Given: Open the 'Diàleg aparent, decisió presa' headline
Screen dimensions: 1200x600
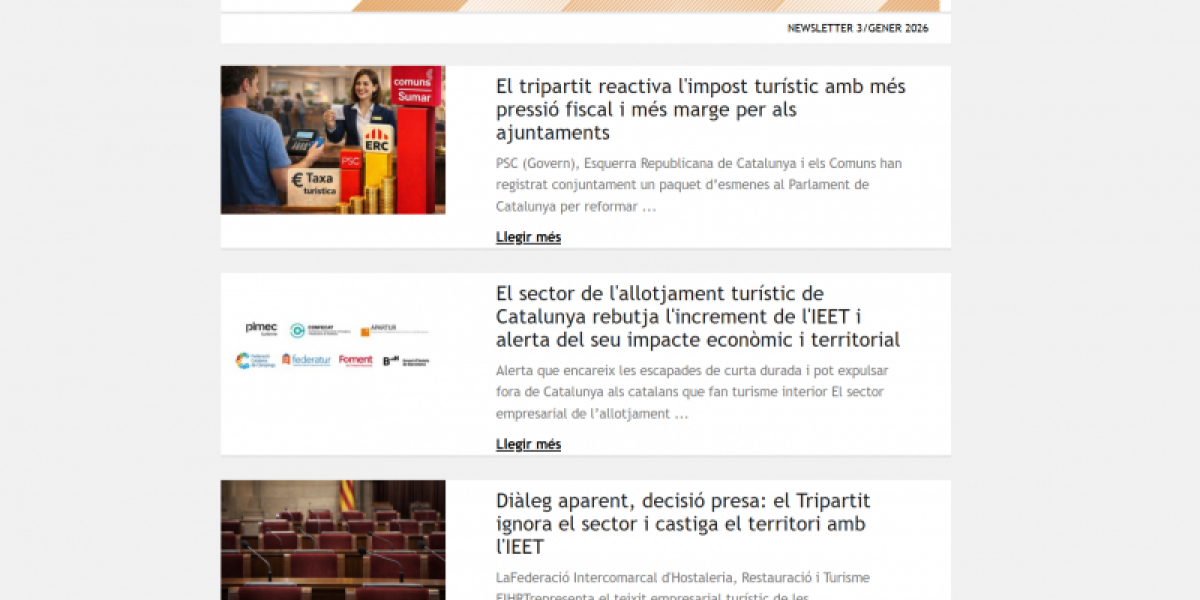Looking at the screenshot, I should coord(683,523).
